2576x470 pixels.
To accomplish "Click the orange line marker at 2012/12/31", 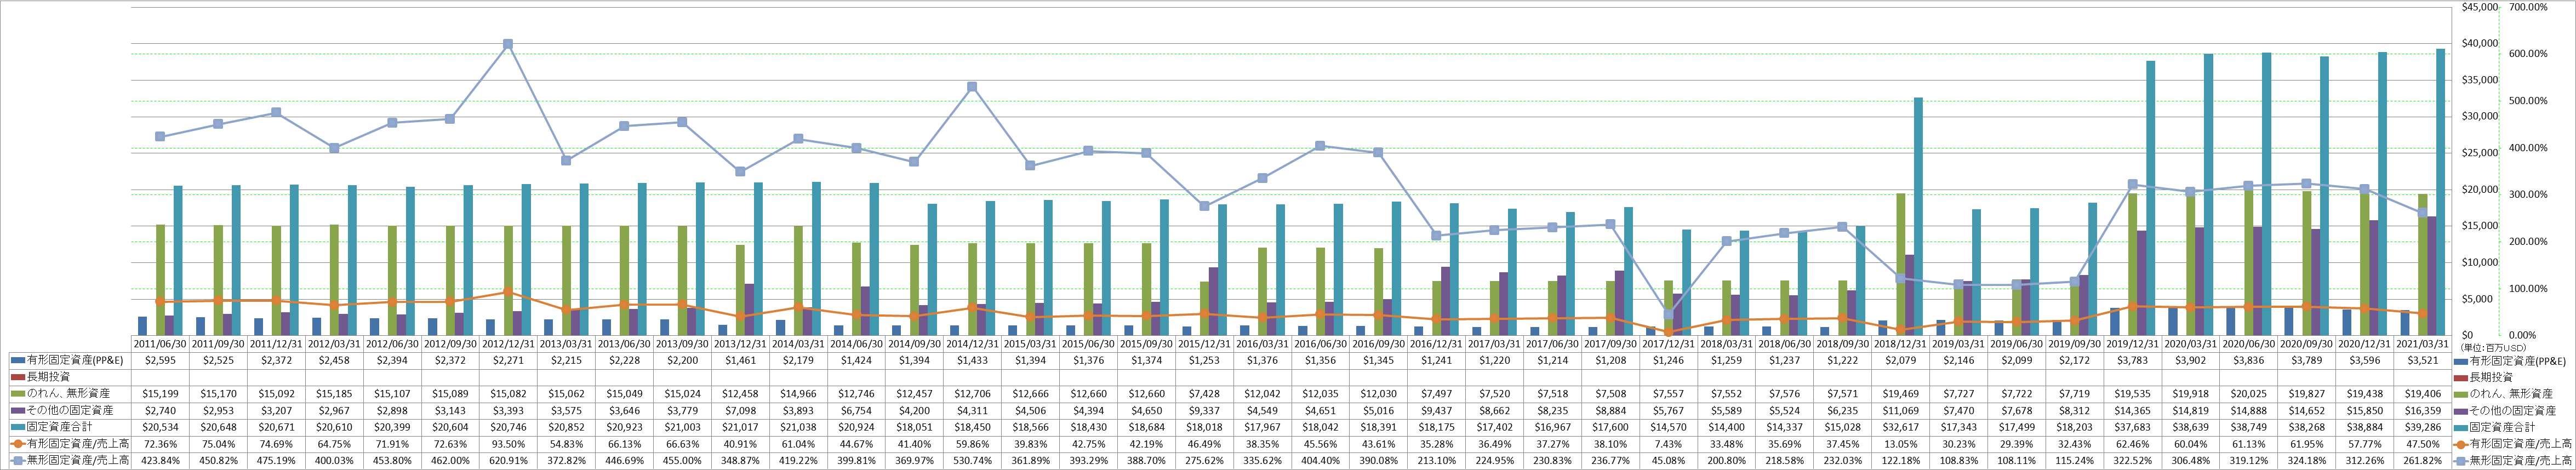I will [508, 292].
